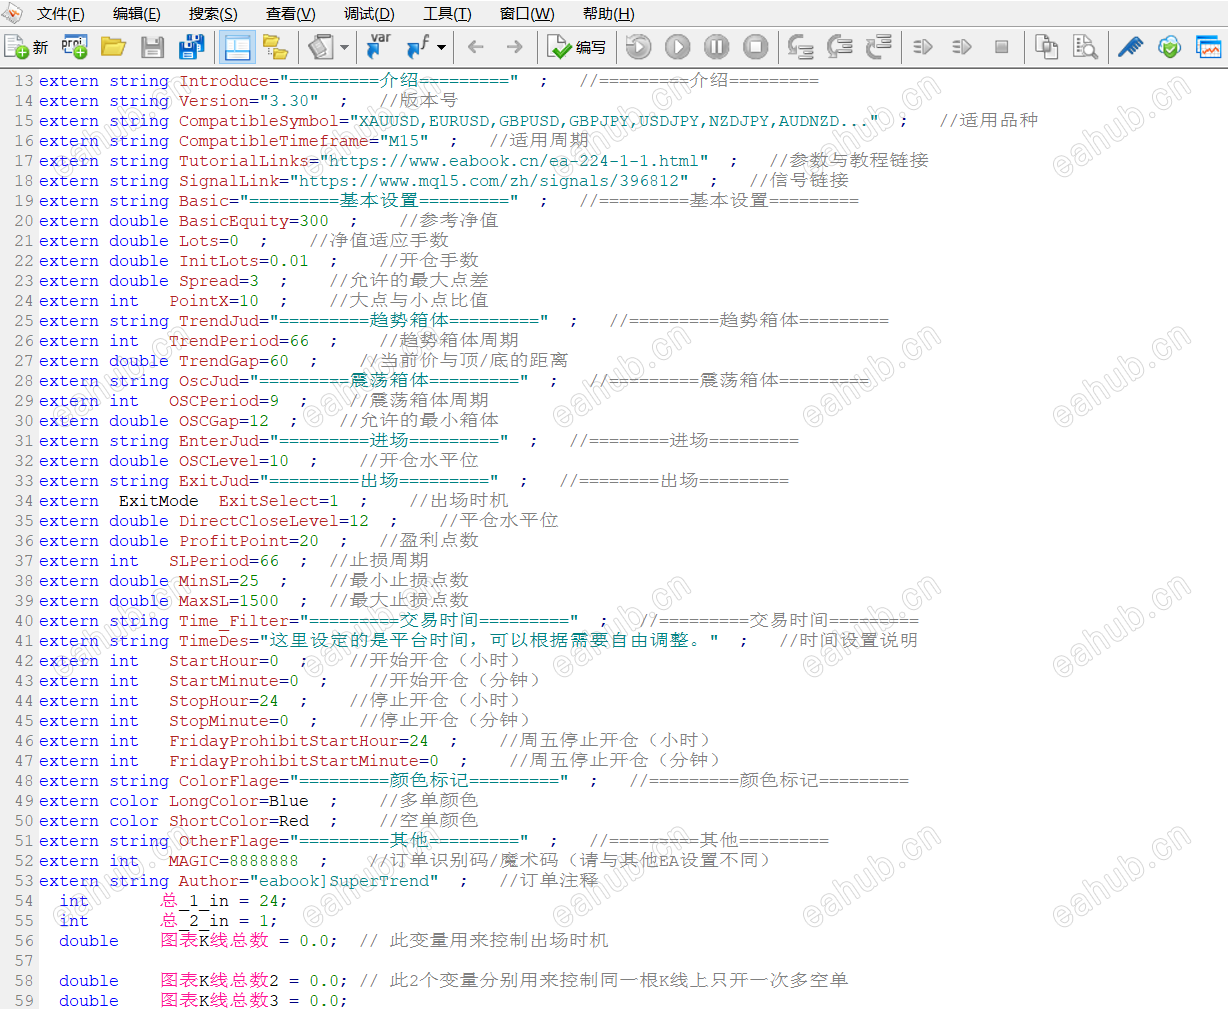Open the 编辑(E) menu
This screenshot has height=1009, width=1228.
(137, 14)
